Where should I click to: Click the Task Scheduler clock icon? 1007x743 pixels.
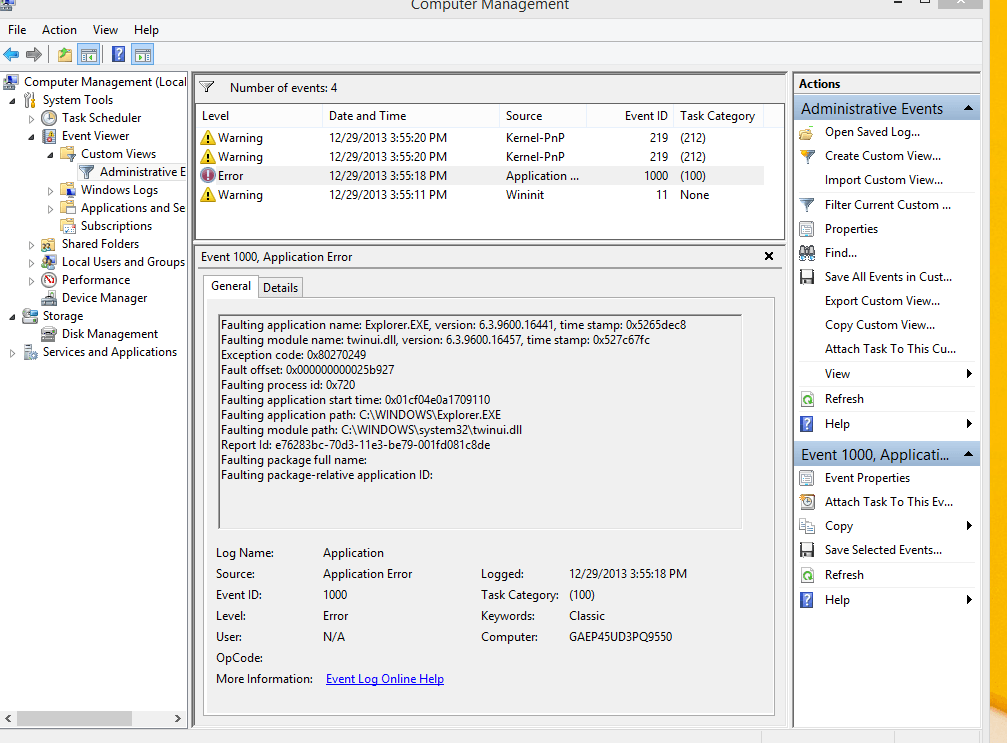[x=49, y=118]
